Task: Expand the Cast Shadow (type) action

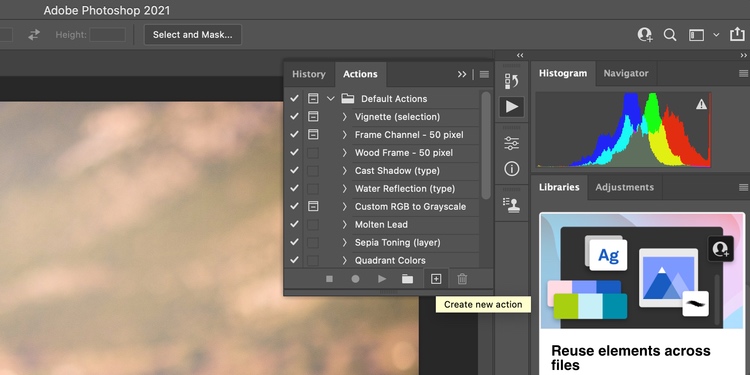Action: click(x=344, y=171)
